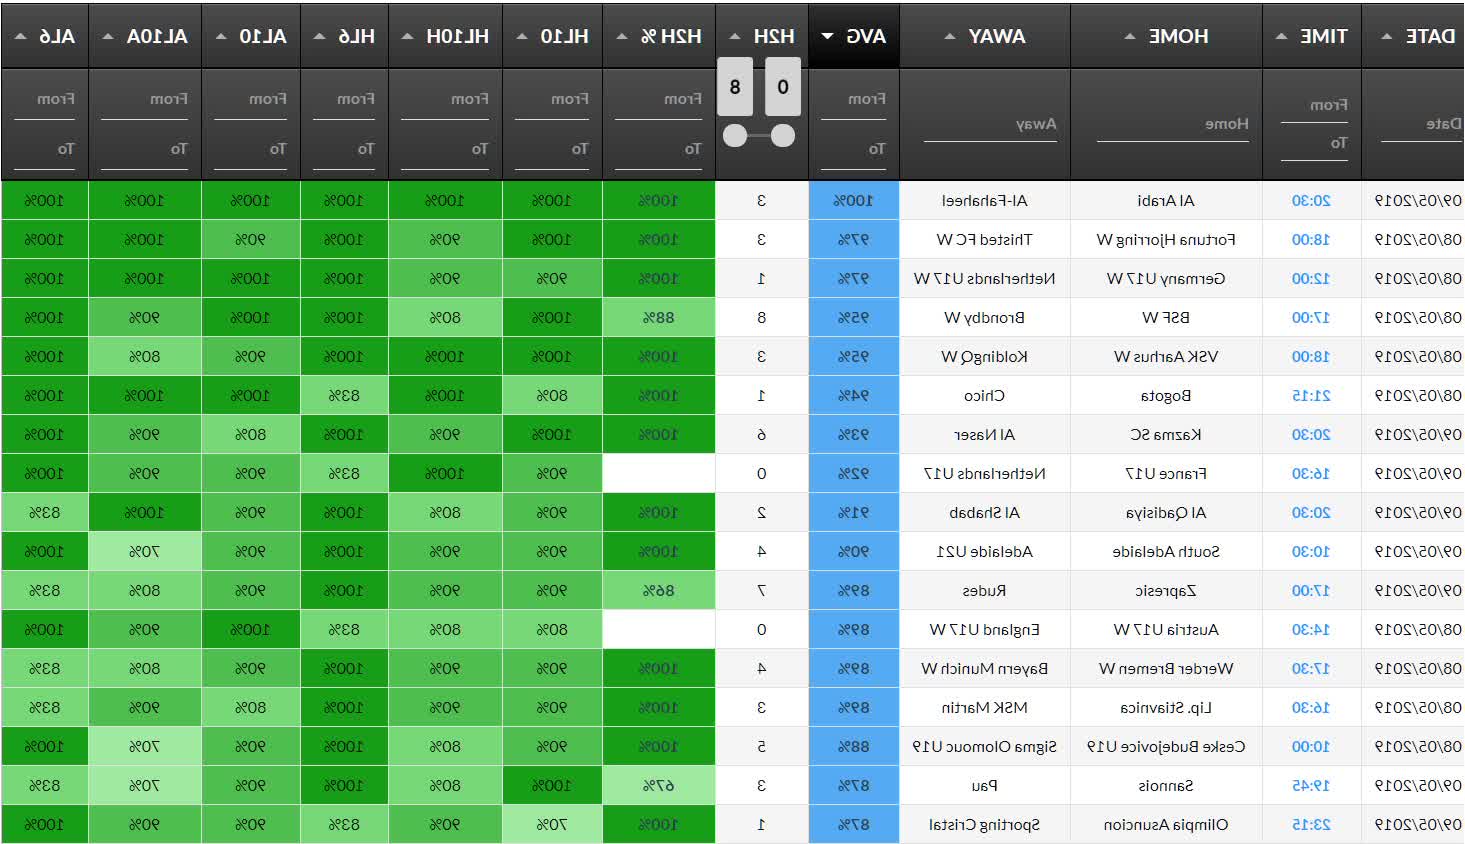This screenshot has width=1465, height=844.
Task: Select the home team cell 'VSK Aarhus W'
Action: [1166, 357]
